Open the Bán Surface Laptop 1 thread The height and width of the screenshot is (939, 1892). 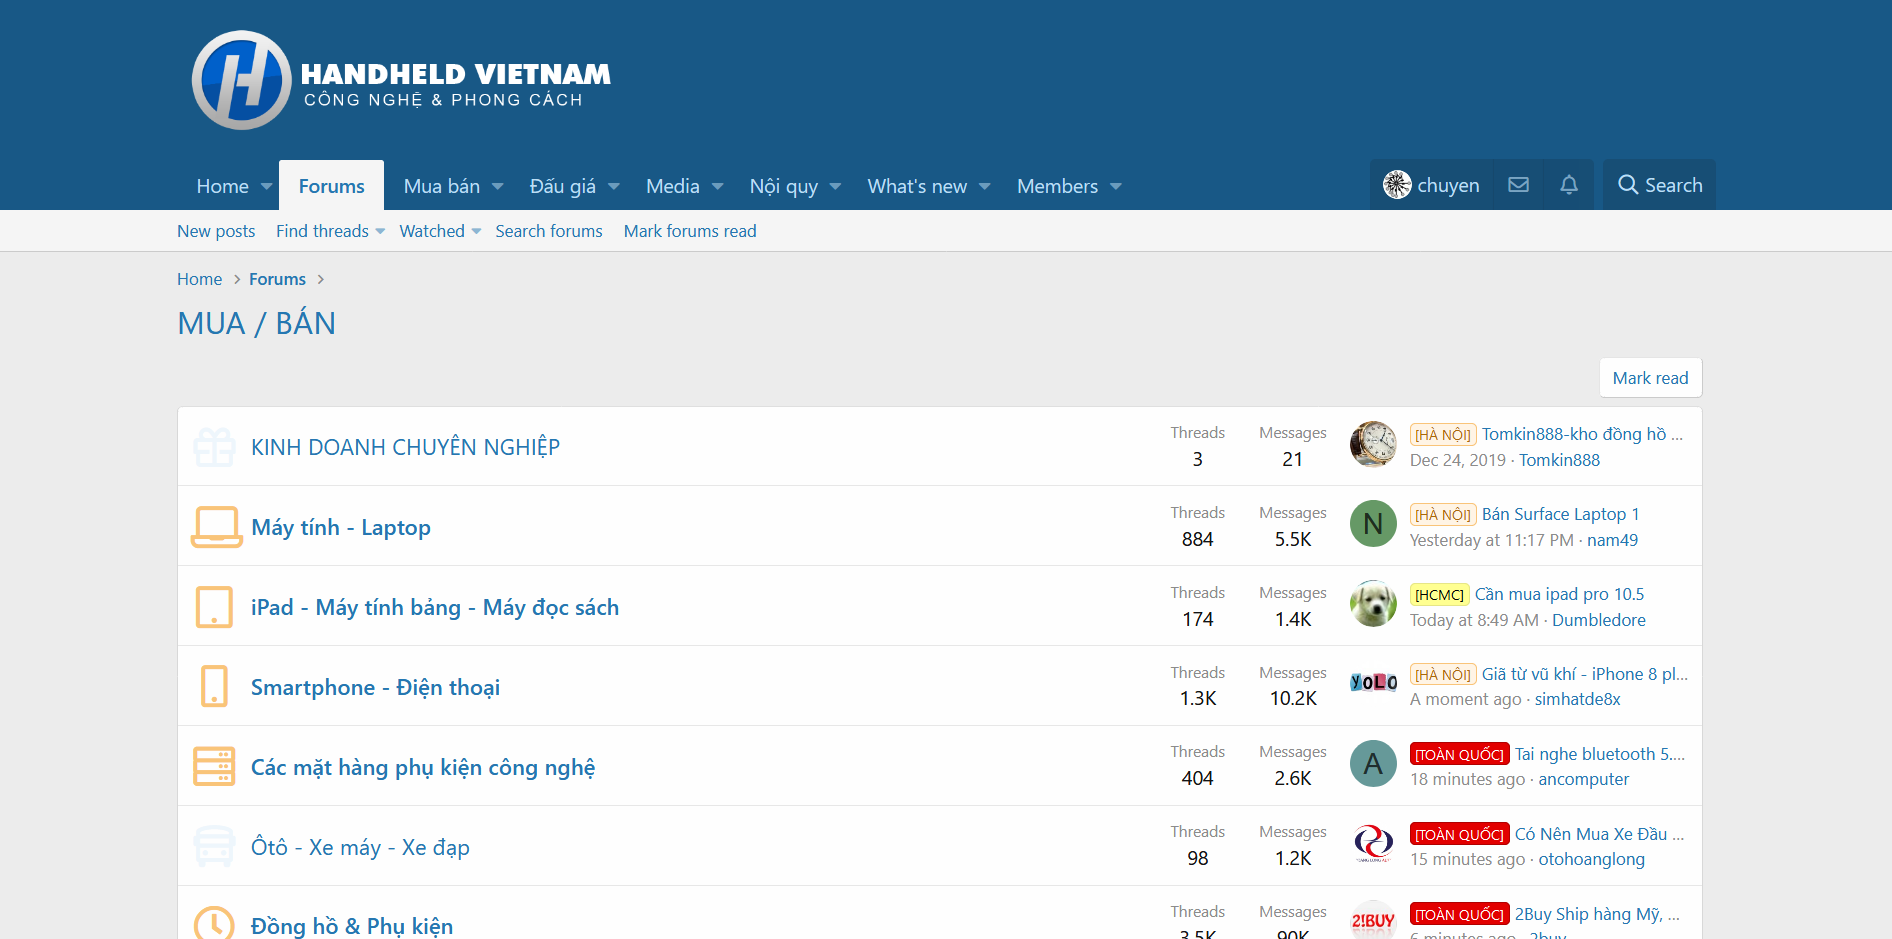1560,514
